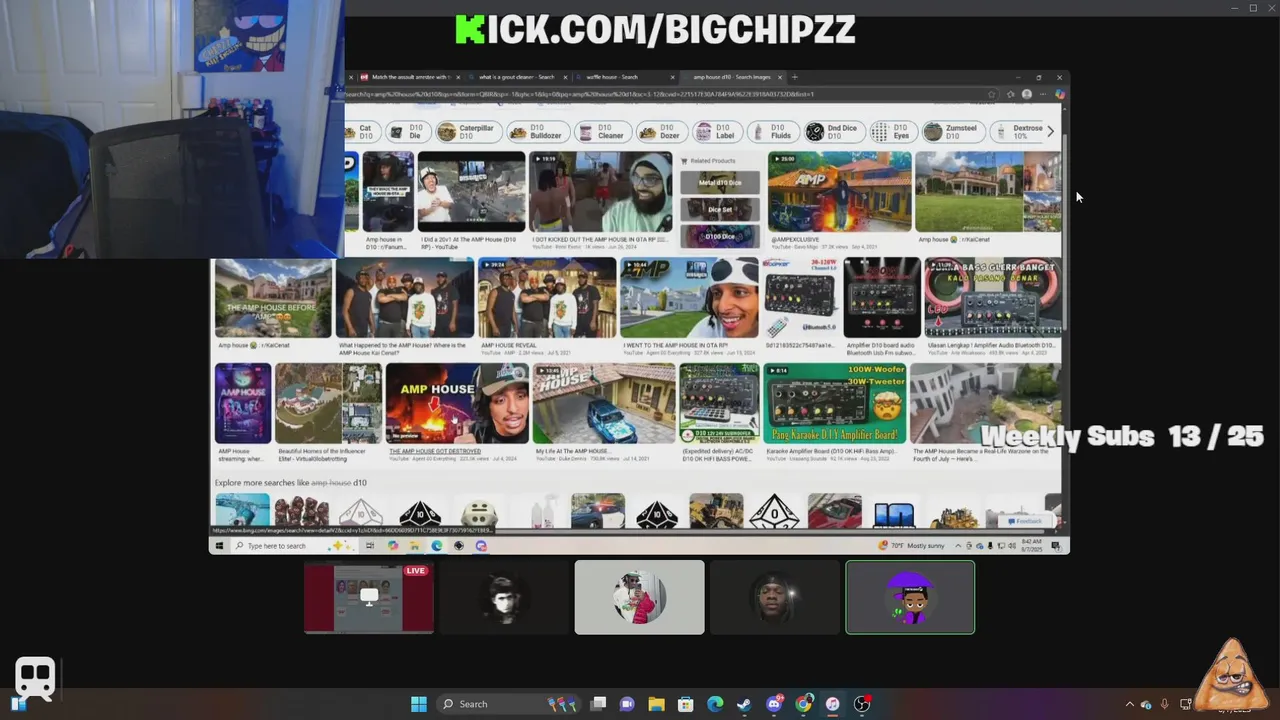Viewport: 1280px width, 720px height.
Task: Select the 'D10 Bulldozer' suggestion chip
Action: 537,132
